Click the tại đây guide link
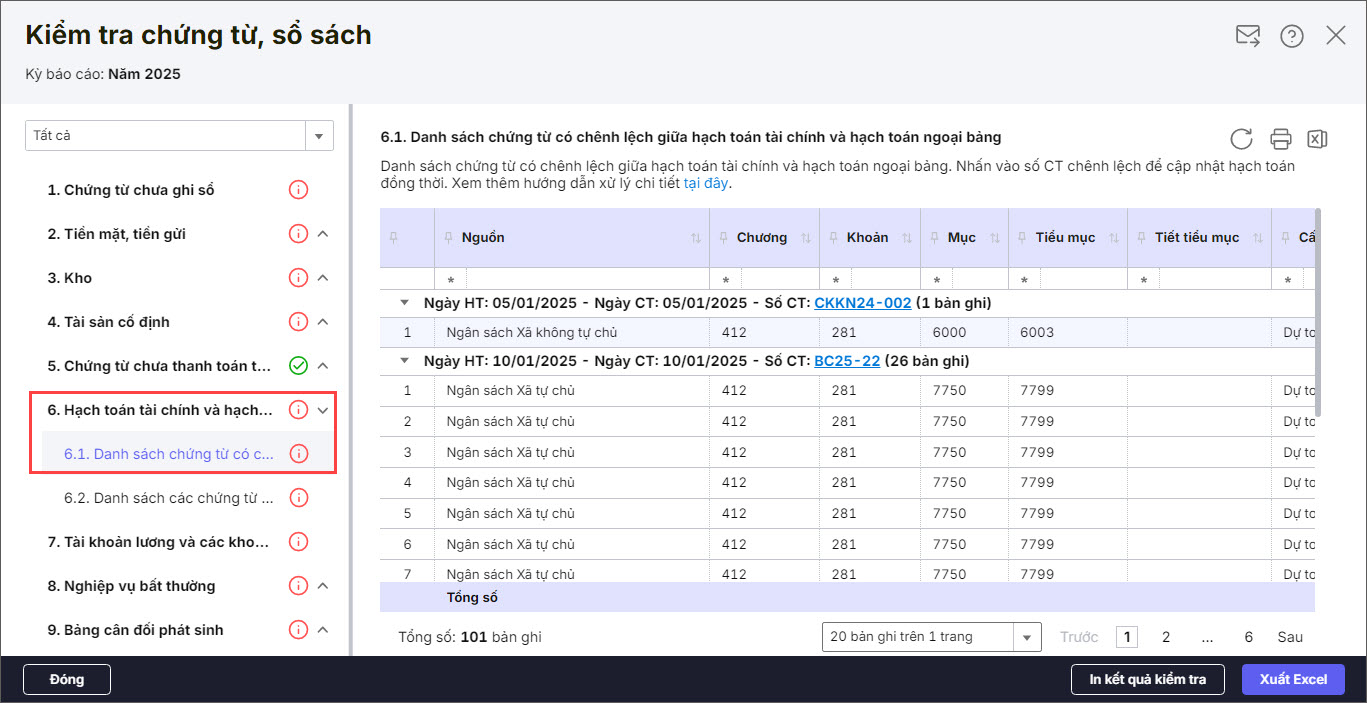Image resolution: width=1367 pixels, height=703 pixels. pos(706,184)
